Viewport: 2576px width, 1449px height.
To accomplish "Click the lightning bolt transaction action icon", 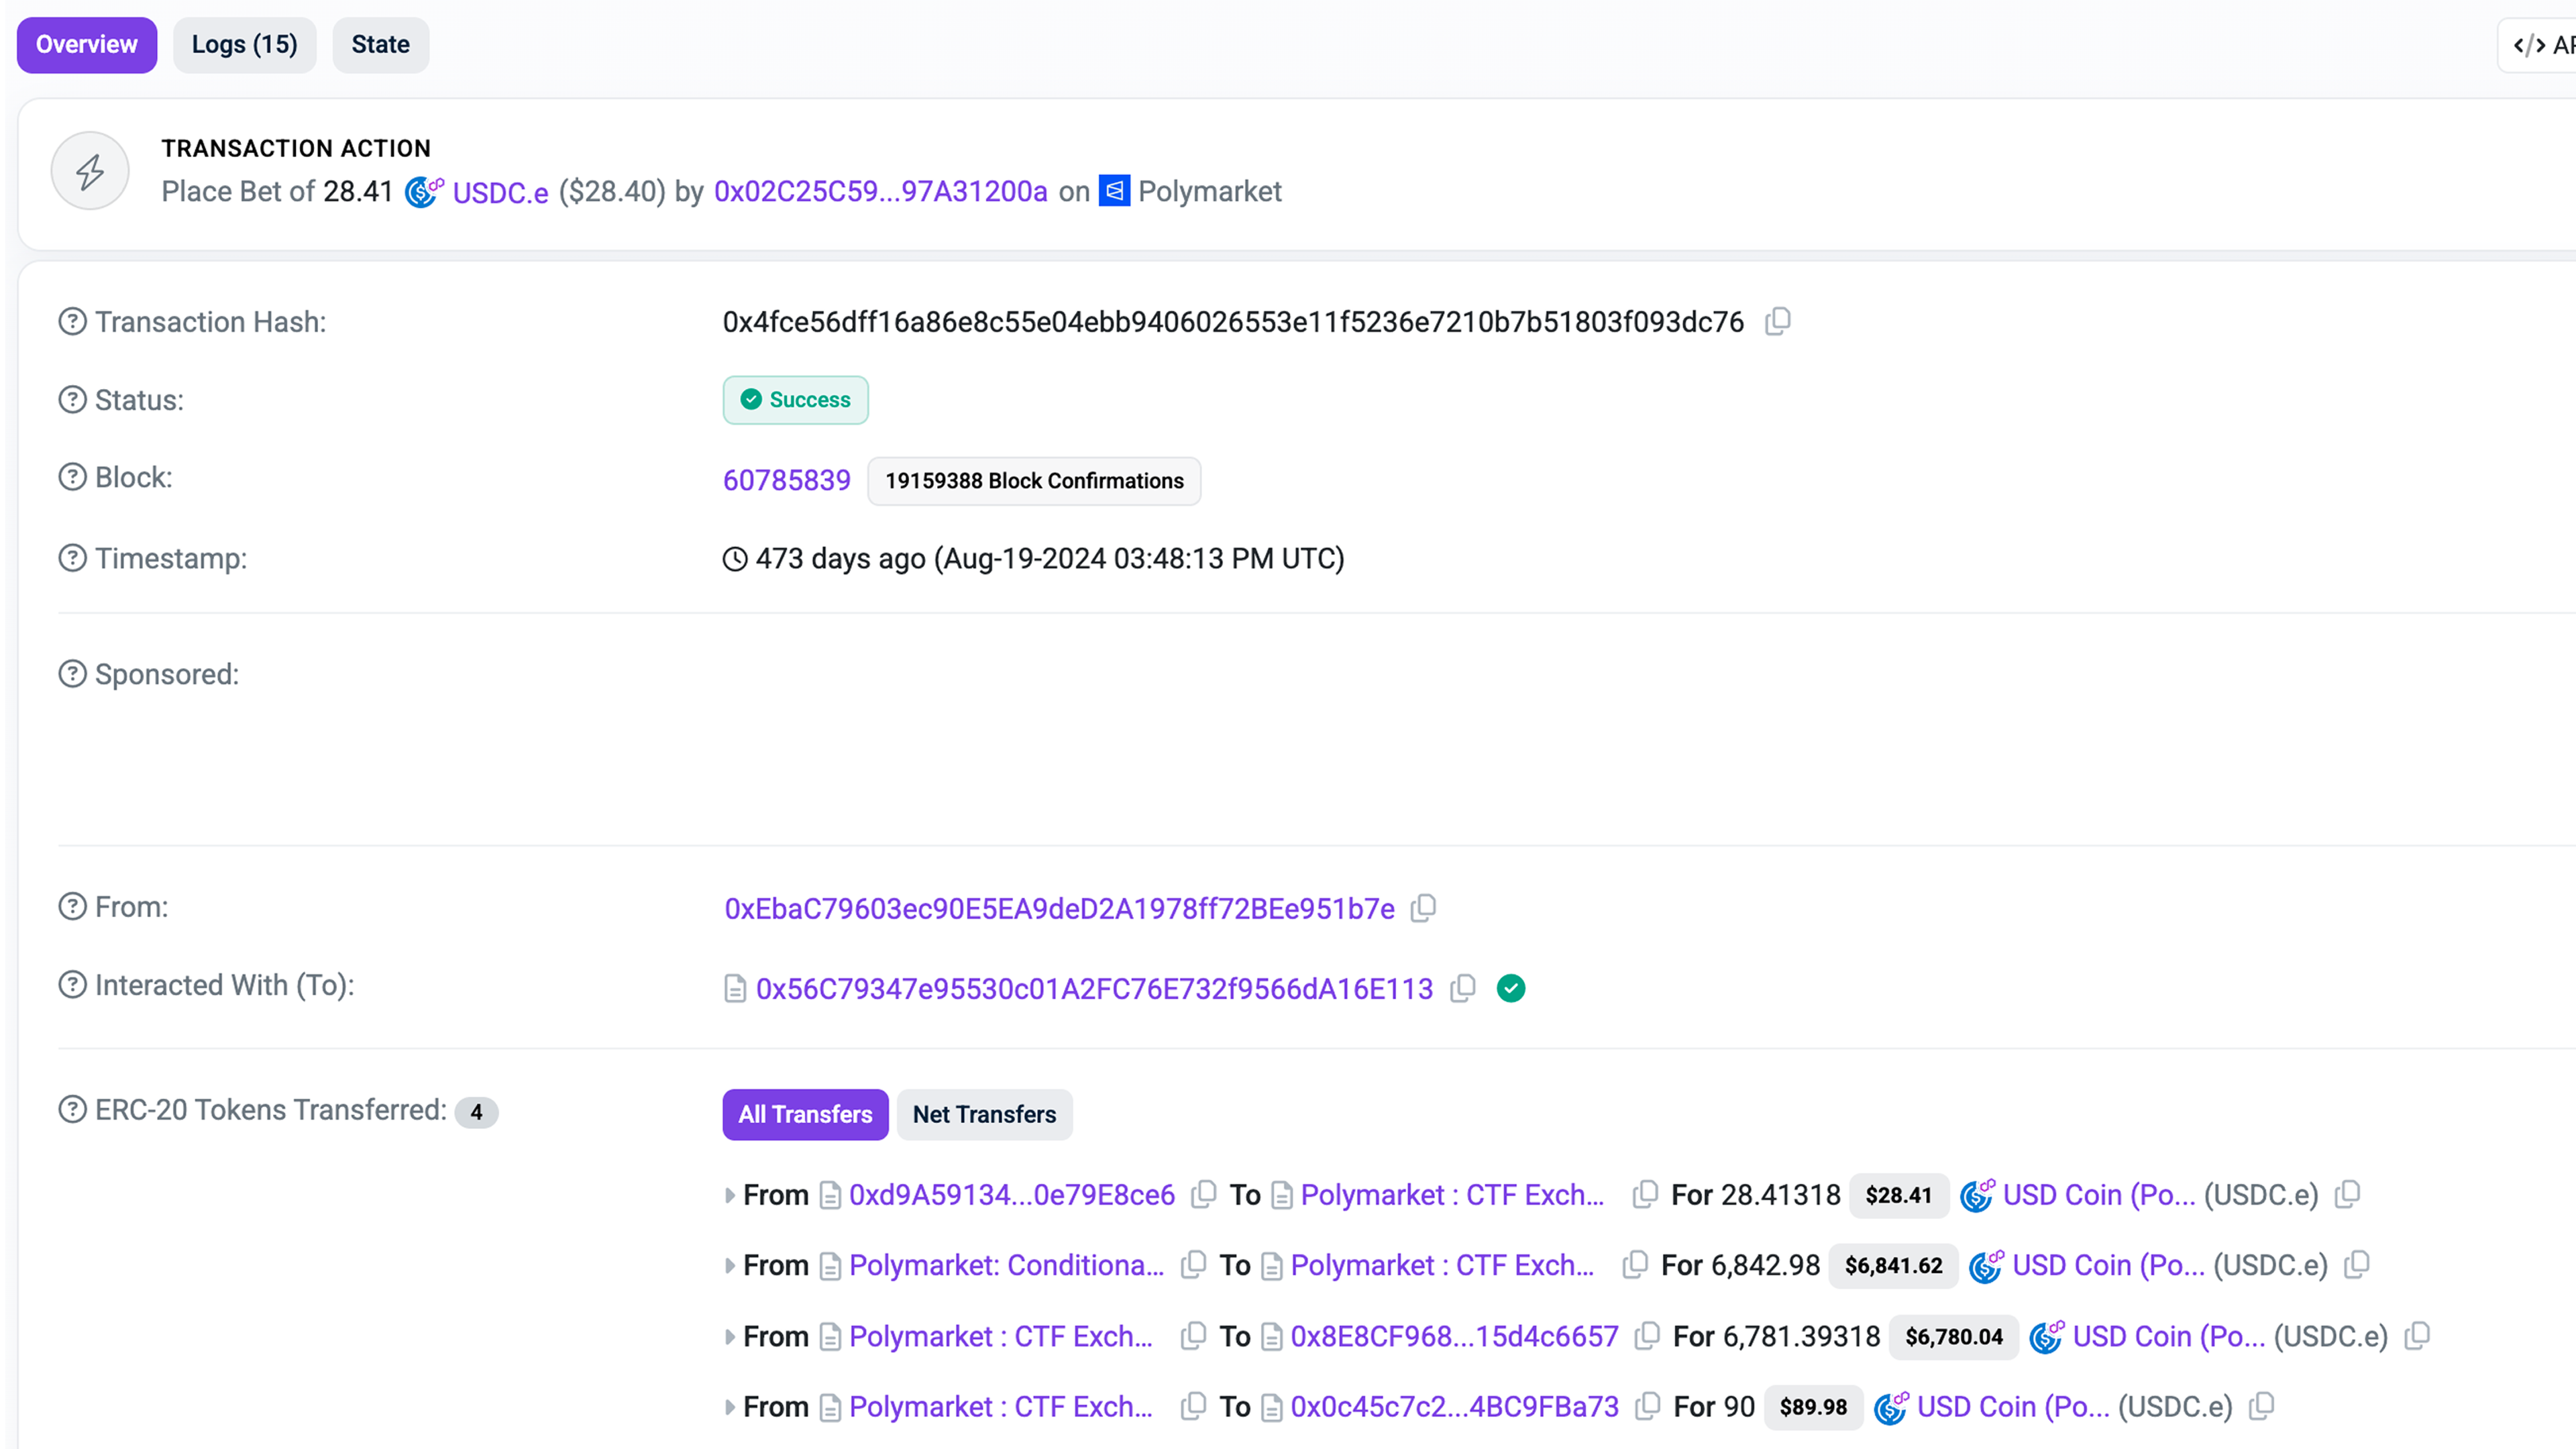I will coord(90,171).
